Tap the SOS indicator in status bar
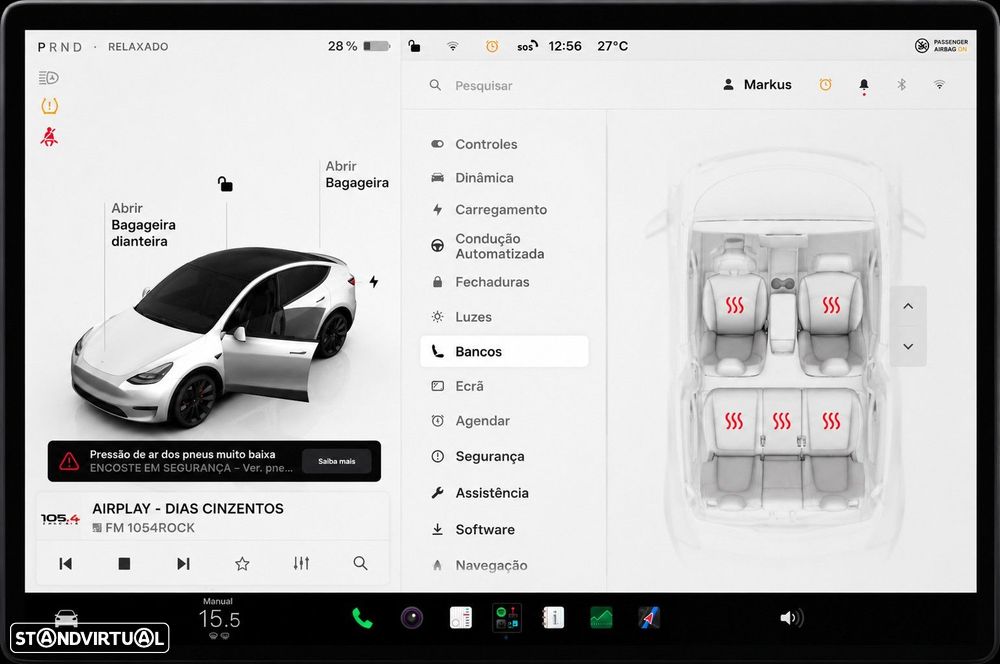This screenshot has height=664, width=1000. coord(527,46)
